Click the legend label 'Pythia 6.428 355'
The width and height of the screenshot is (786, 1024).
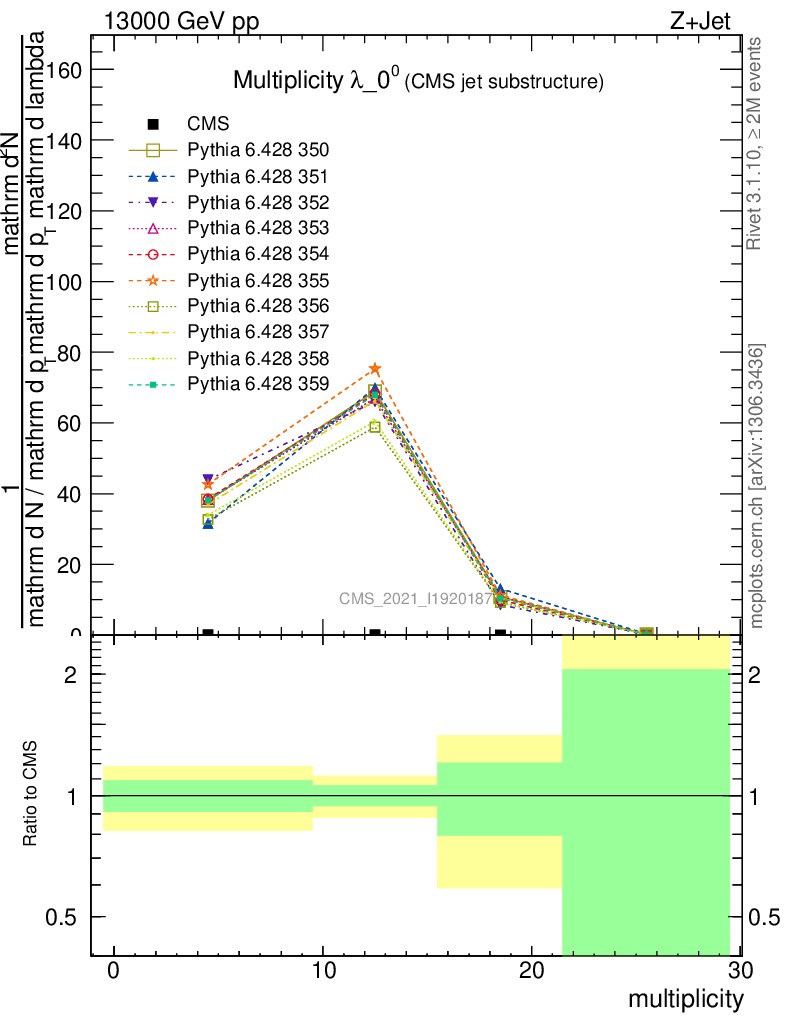click(258, 280)
